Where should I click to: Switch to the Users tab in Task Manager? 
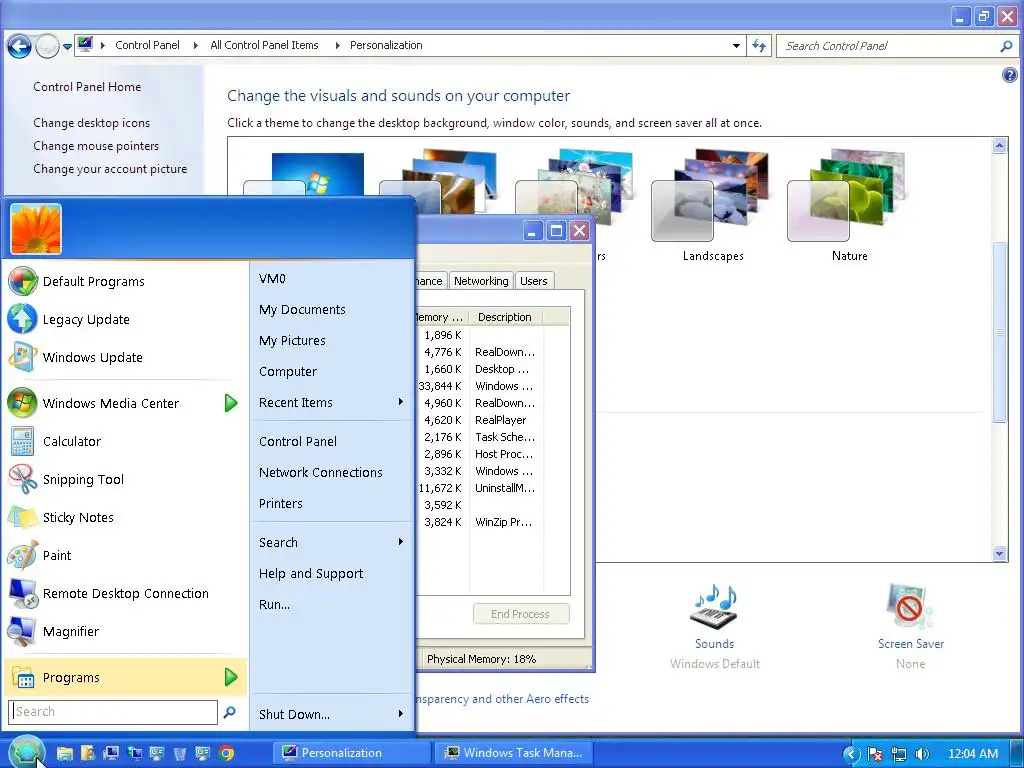click(534, 281)
